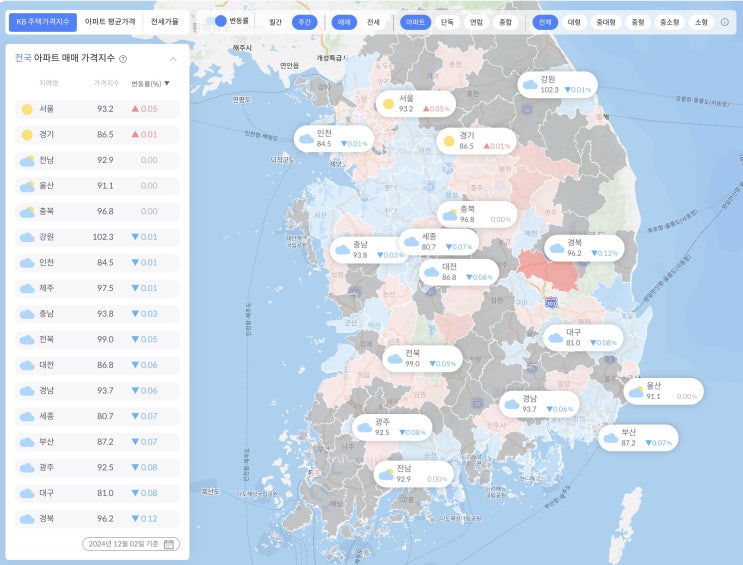
Task: Select the 대전 row in the list
Action: 98,365
